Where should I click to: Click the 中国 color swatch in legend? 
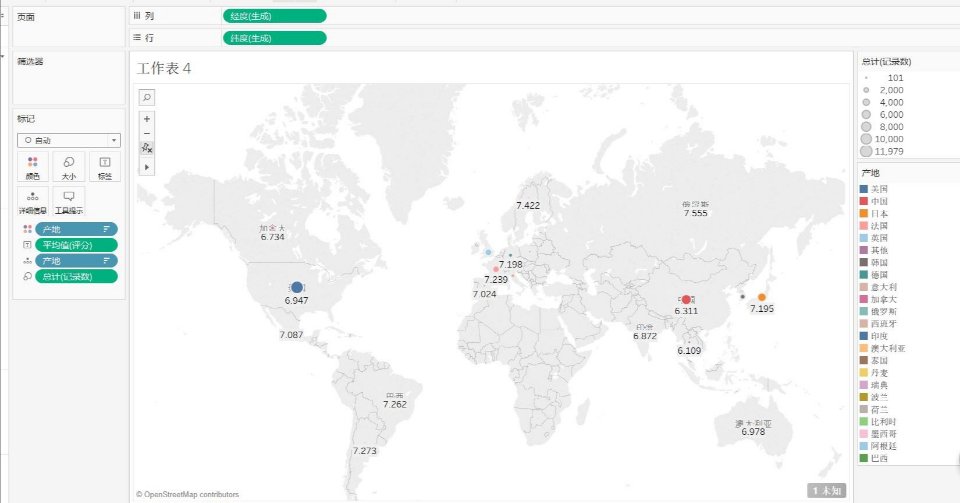click(864, 201)
